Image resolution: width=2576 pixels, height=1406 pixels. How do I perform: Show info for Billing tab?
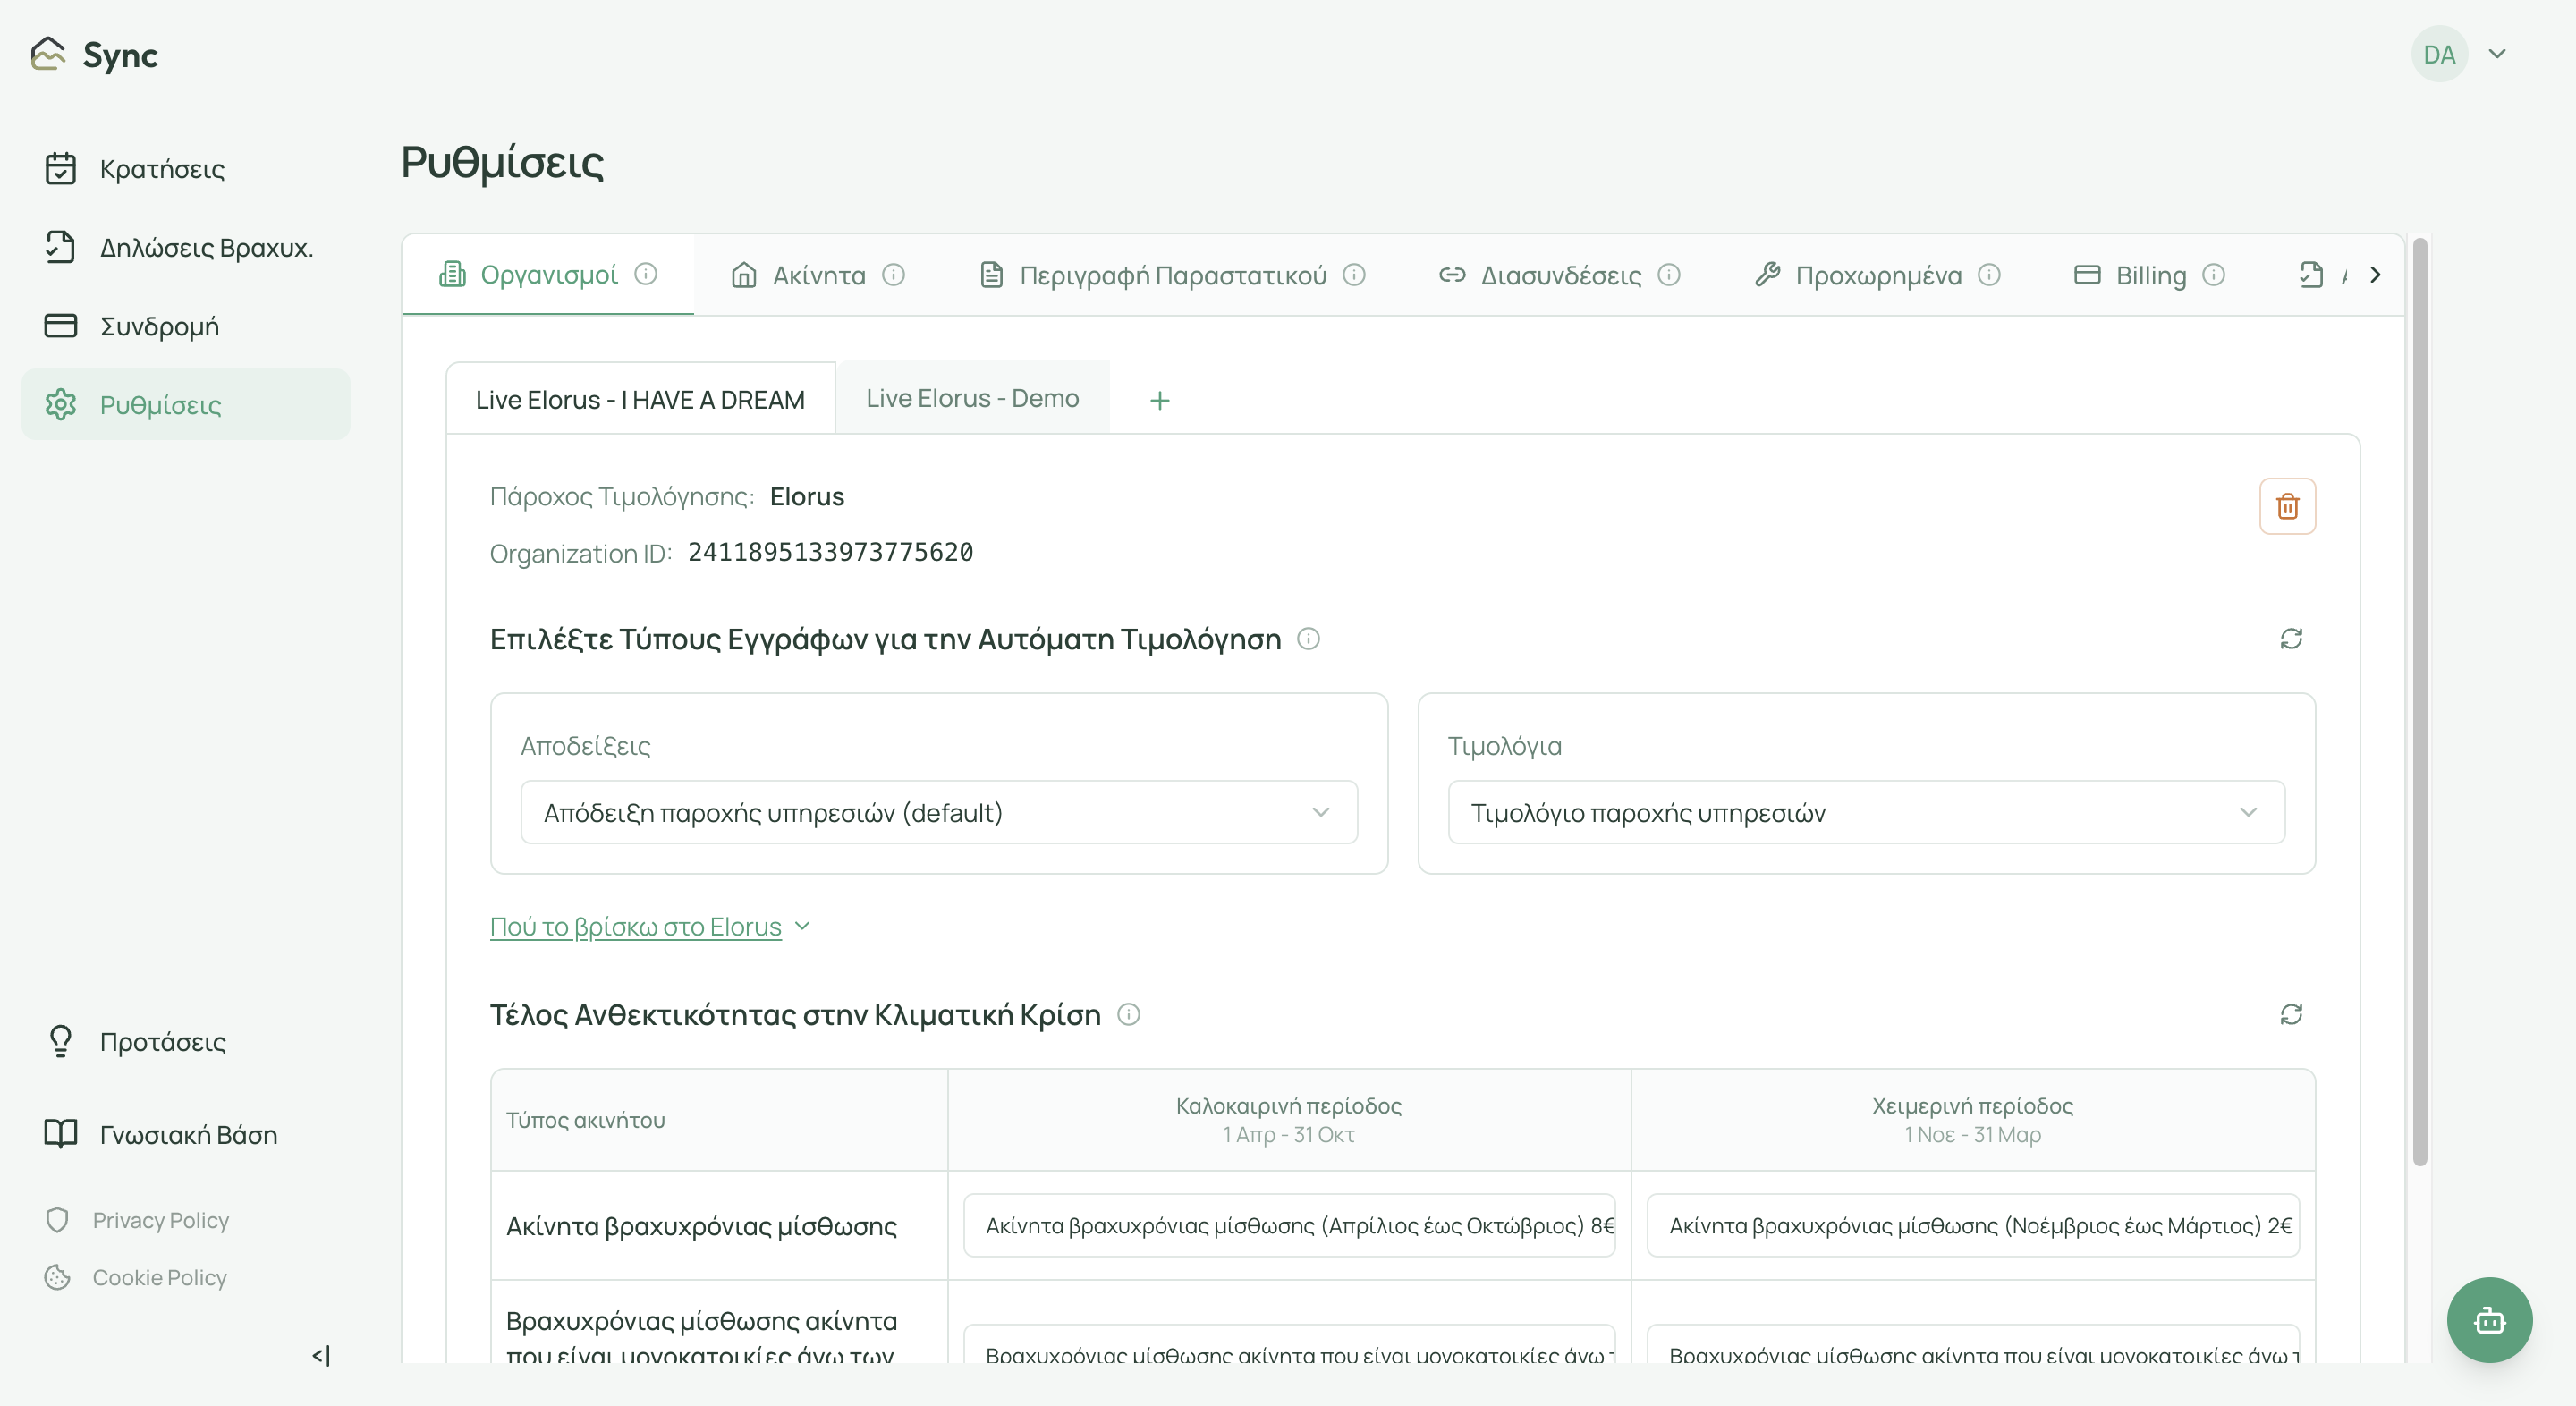[x=2214, y=274]
